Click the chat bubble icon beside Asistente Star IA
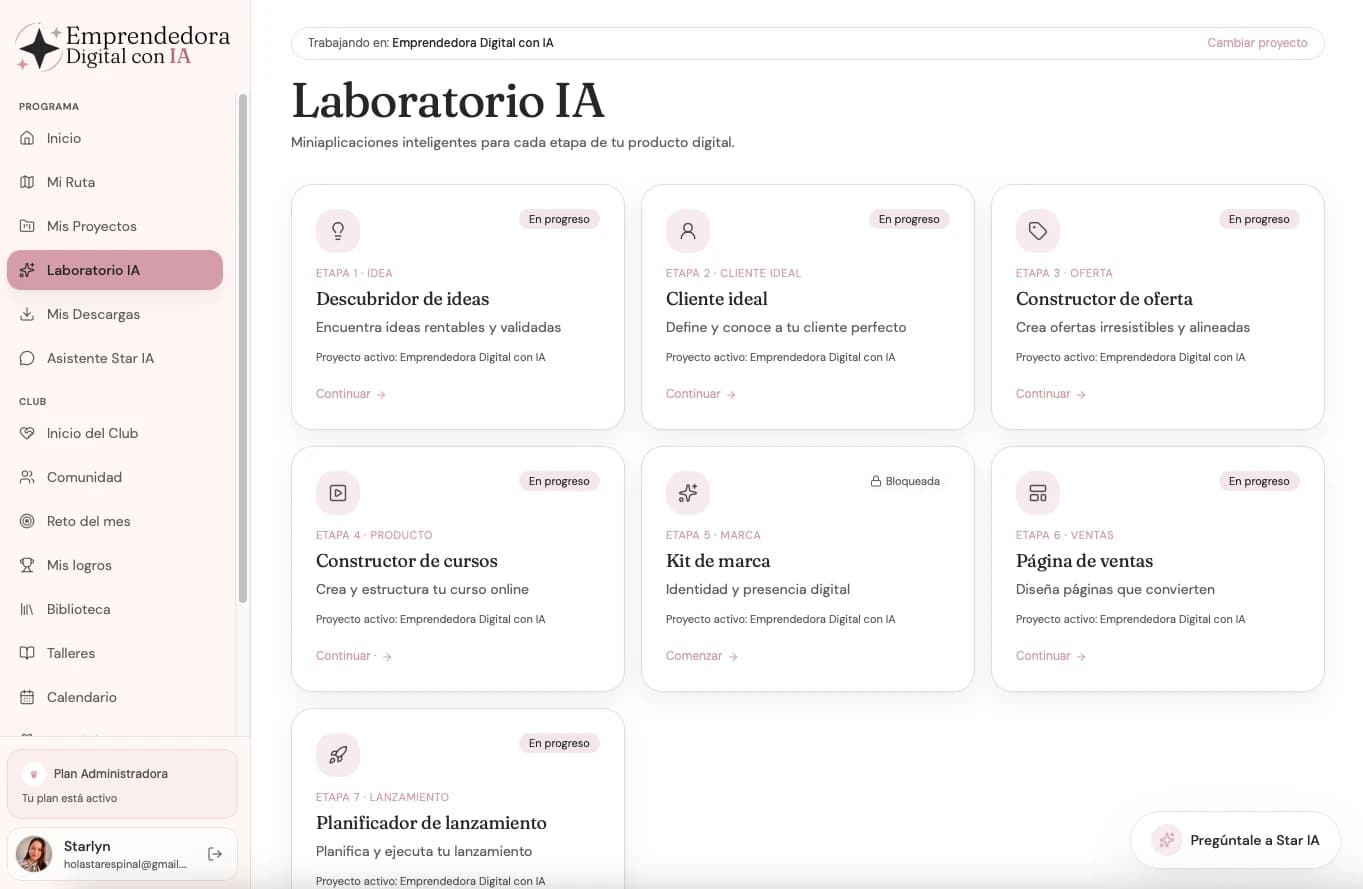This screenshot has width=1363, height=889. [27, 358]
